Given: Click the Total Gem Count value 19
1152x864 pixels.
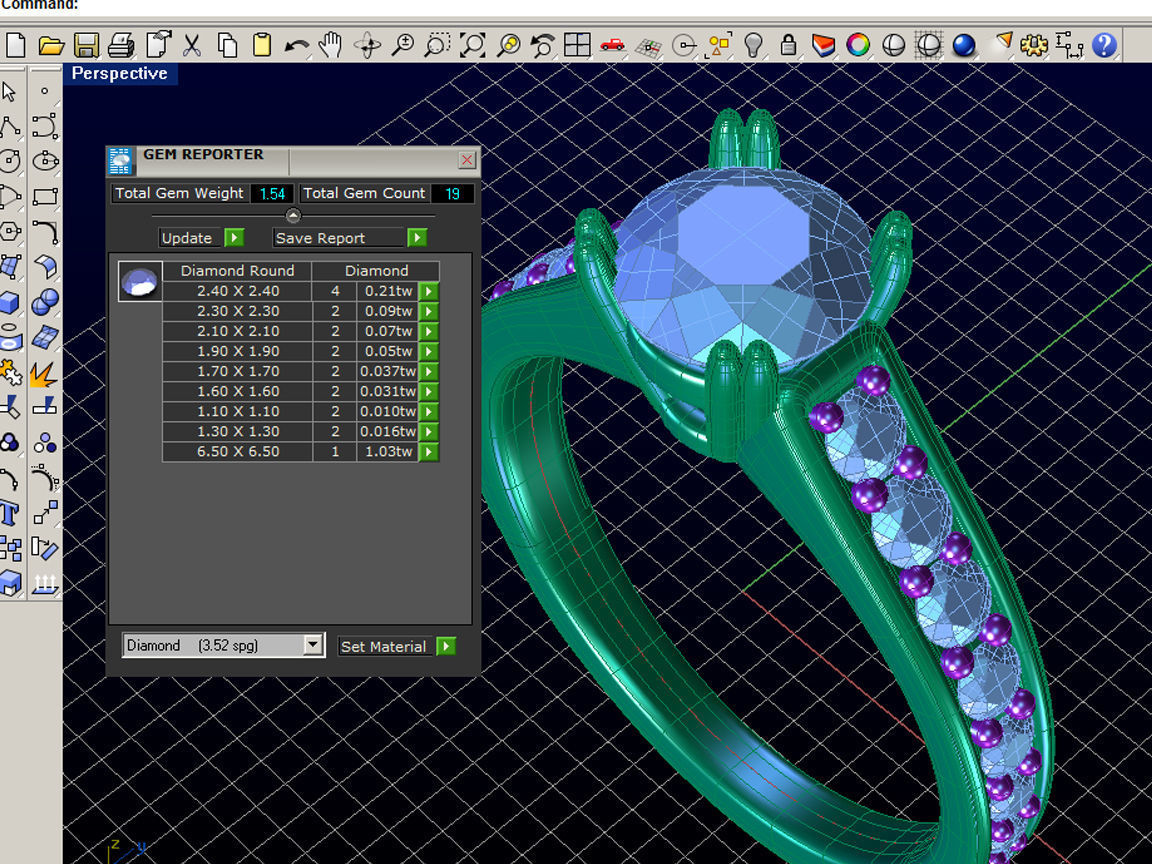Looking at the screenshot, I should point(453,194).
